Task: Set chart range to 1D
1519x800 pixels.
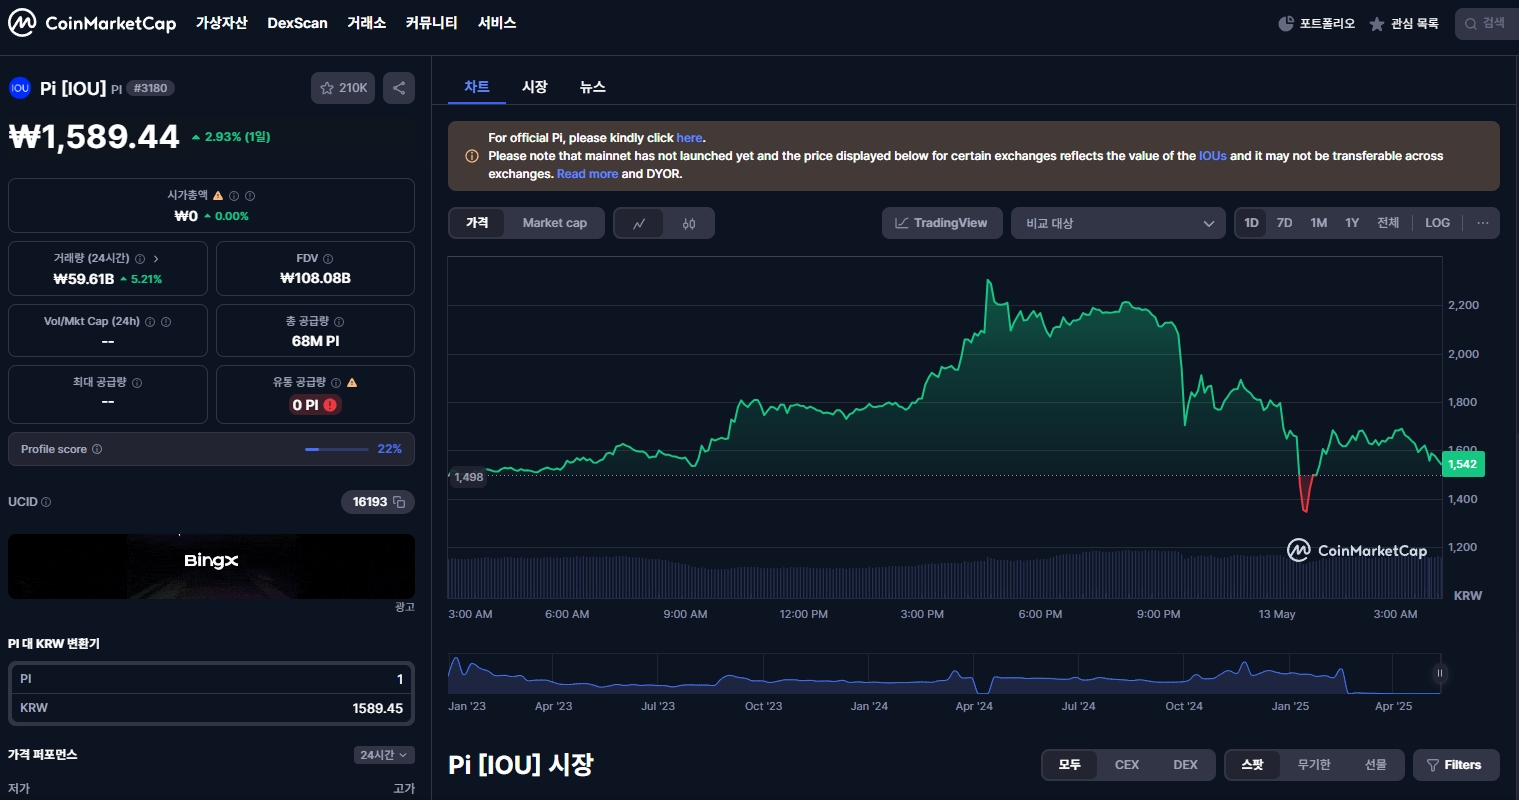Action: click(x=1251, y=223)
